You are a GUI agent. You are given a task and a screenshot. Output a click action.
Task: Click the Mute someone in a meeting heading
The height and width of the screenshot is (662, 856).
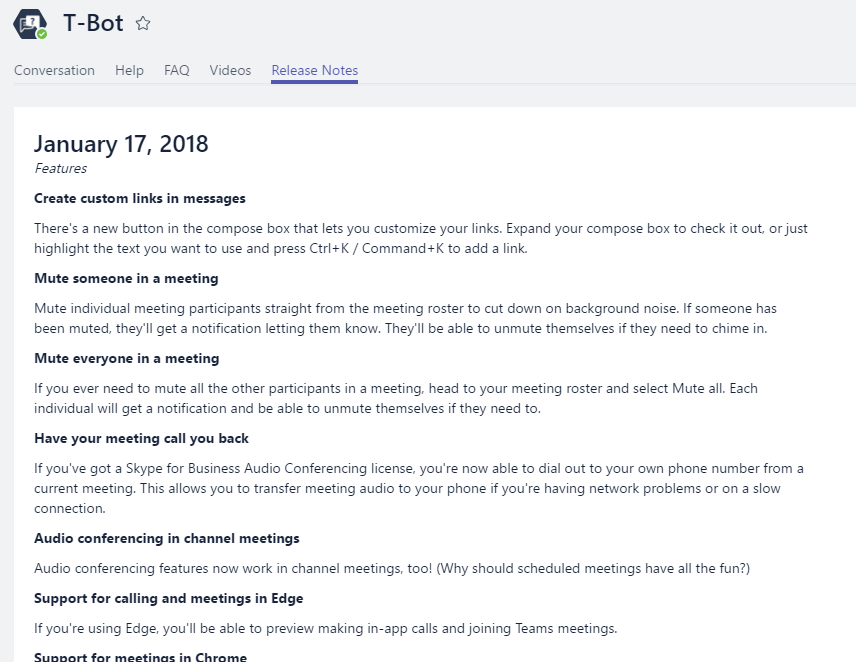(126, 278)
